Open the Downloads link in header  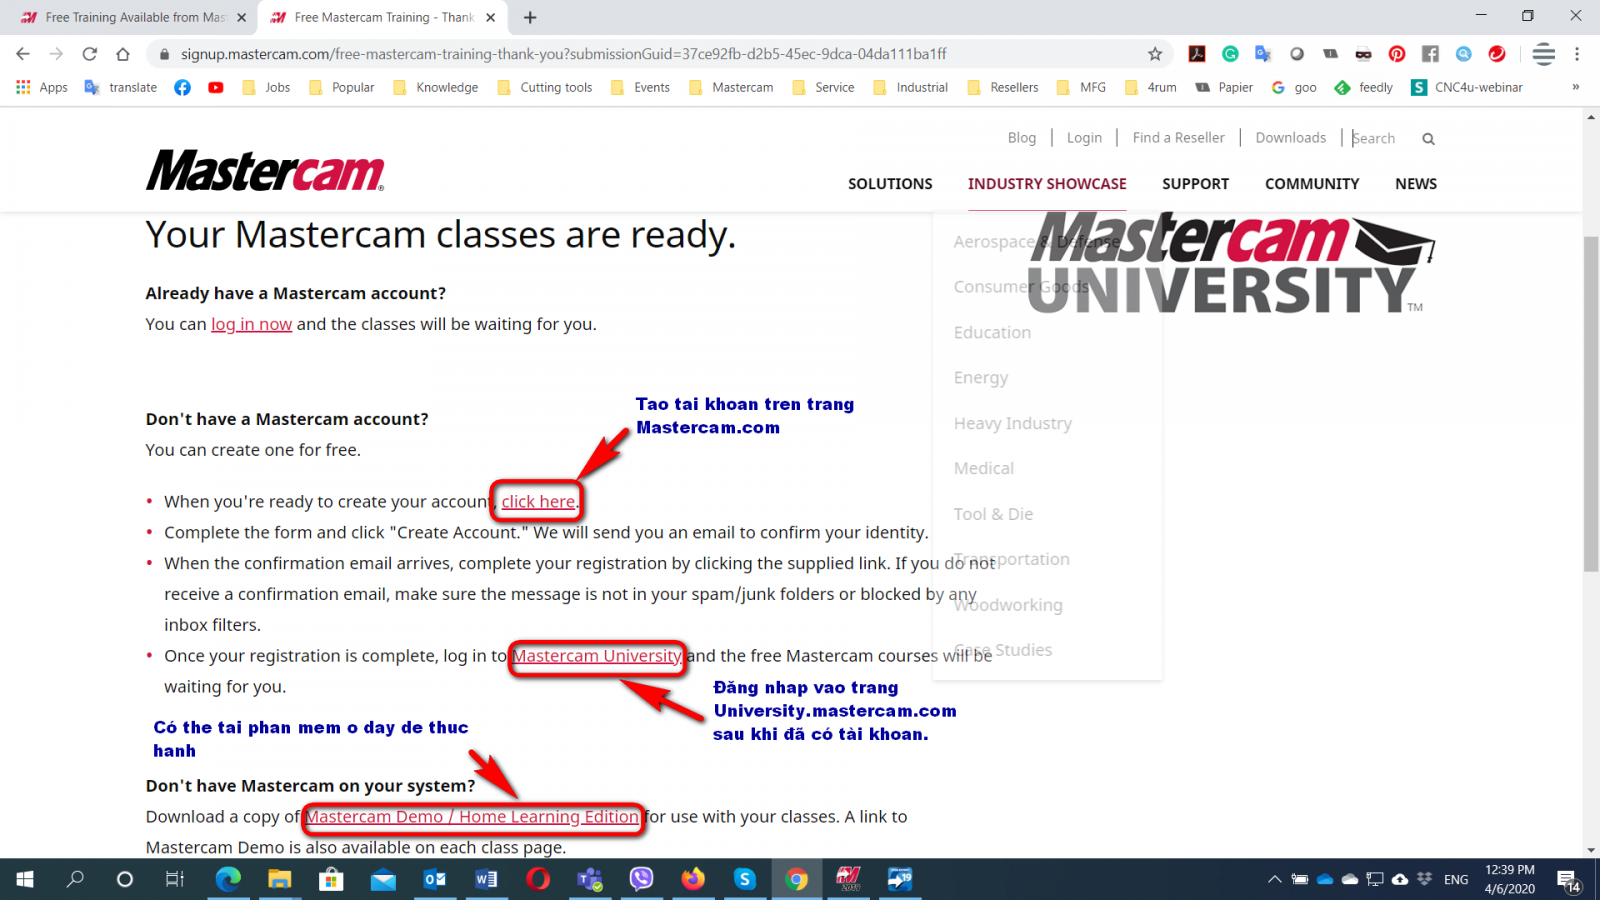[1291, 138]
